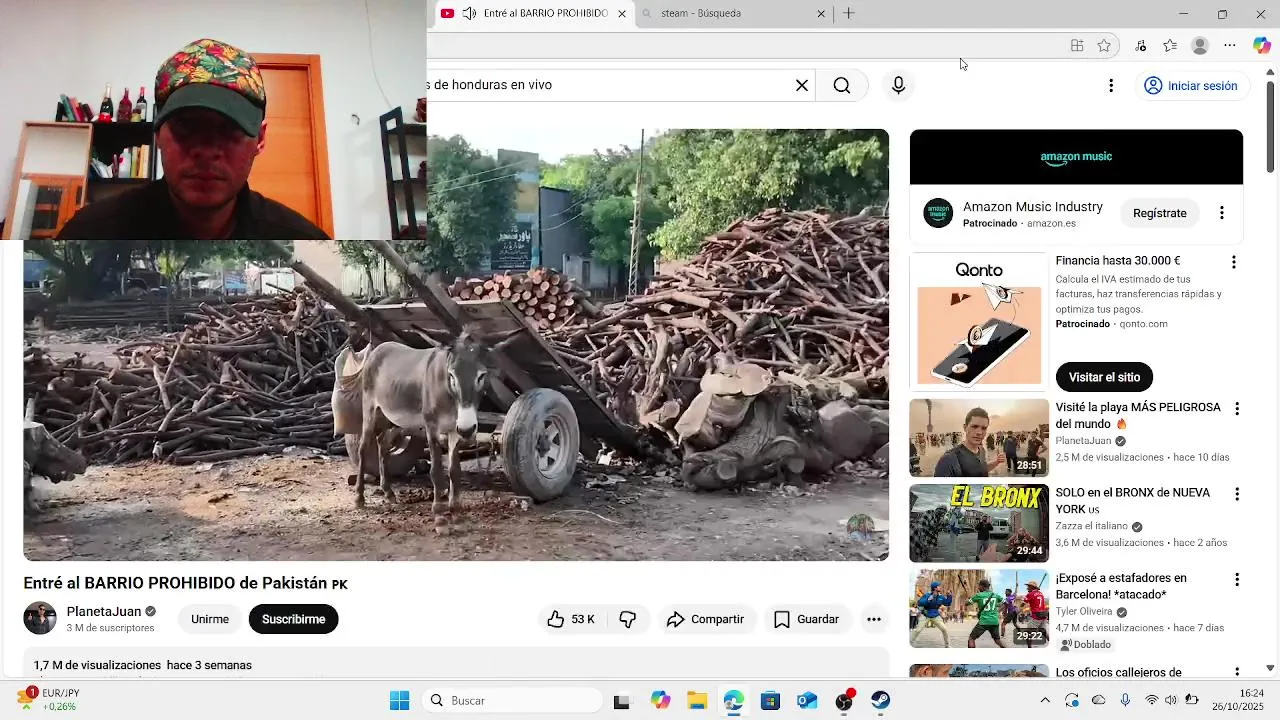
Task: Click Regístrate on the Amazon Music ad
Action: click(x=1160, y=213)
